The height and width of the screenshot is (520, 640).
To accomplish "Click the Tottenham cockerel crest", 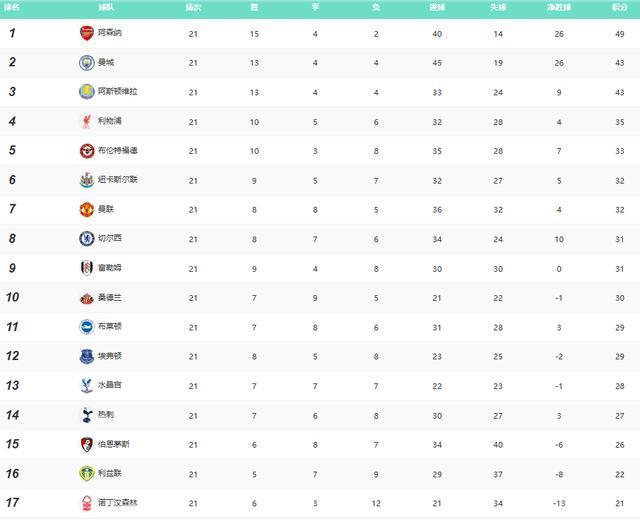I will [86, 415].
